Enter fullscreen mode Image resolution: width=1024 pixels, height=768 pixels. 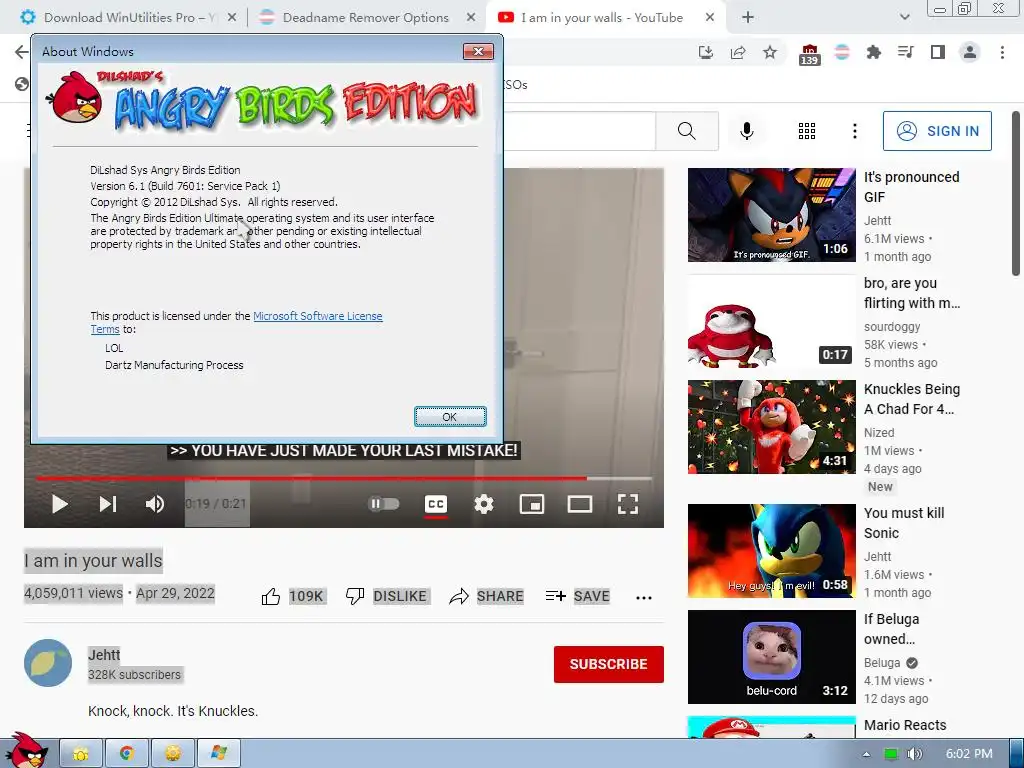pyautogui.click(x=628, y=504)
